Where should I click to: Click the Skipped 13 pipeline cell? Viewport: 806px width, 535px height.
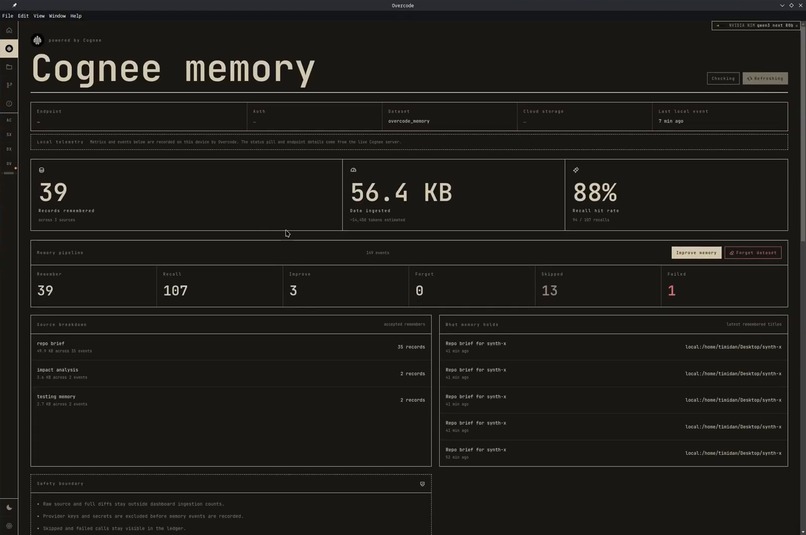pyautogui.click(x=598, y=286)
